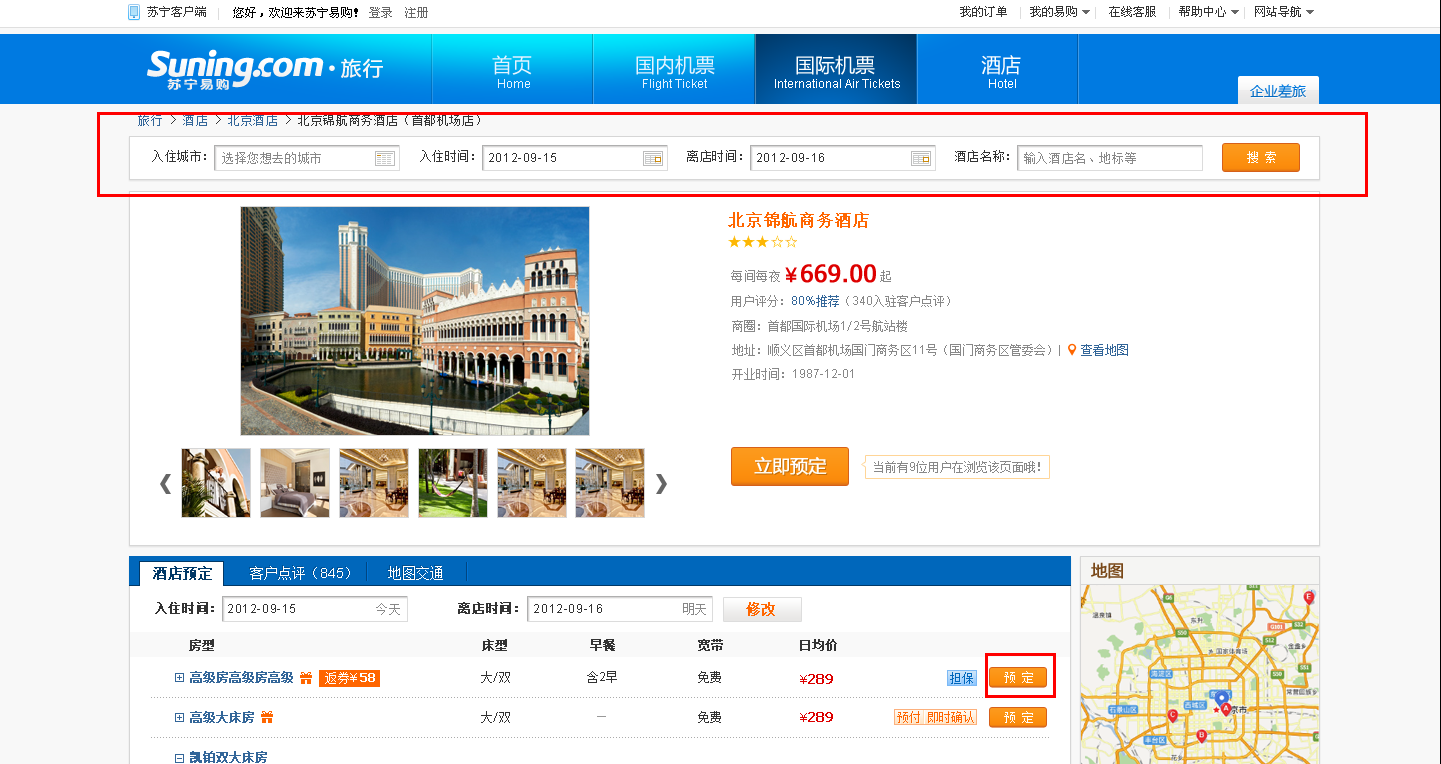
Task: Open the 我的易购 dropdown menu
Action: (x=1060, y=12)
